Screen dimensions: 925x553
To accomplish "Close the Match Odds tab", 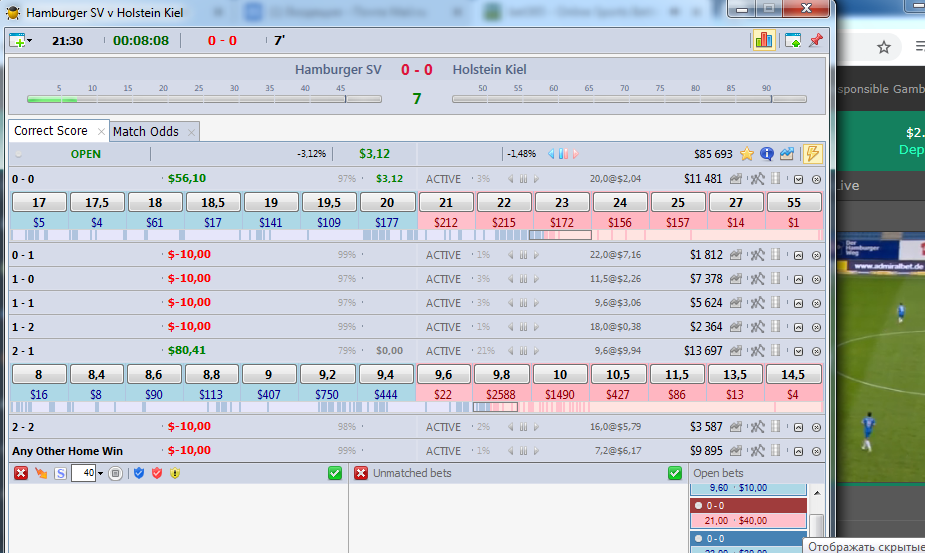I will click(x=191, y=132).
